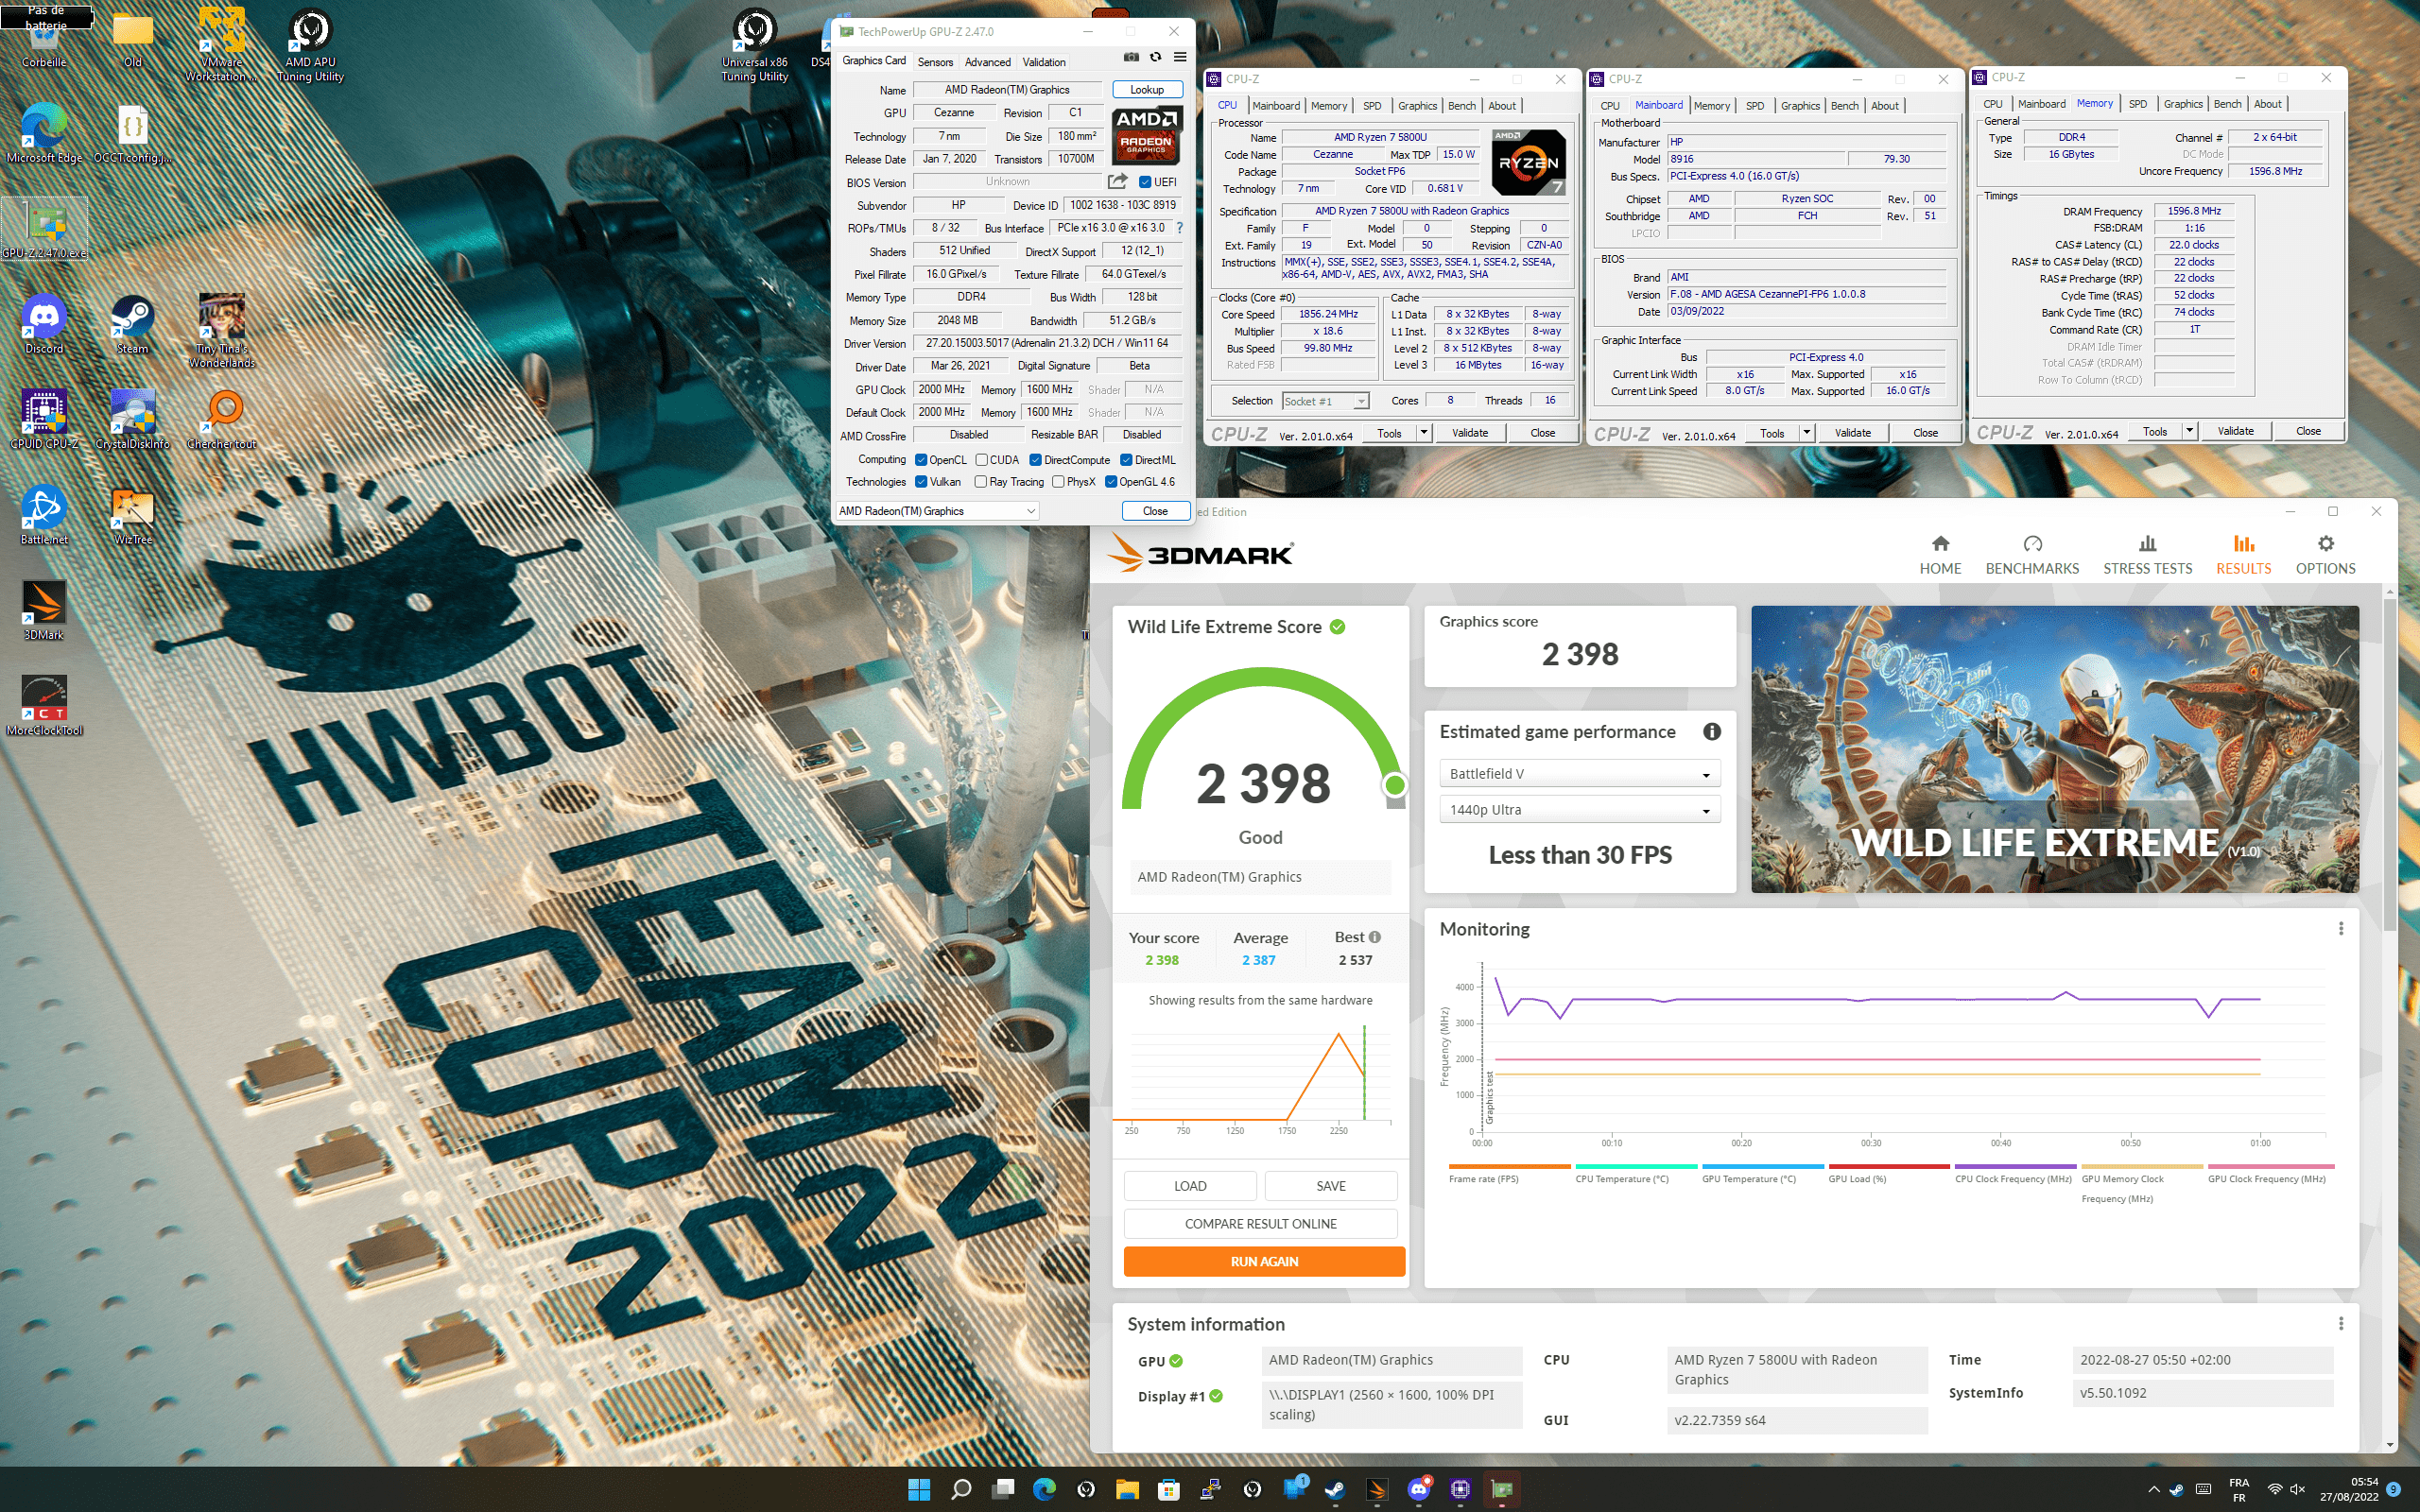Switch to Validation tab in GPU-Z
Screen dimensions: 2420x1512
[1043, 62]
